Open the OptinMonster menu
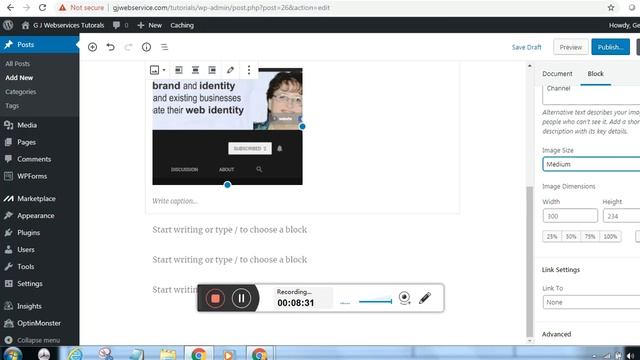640x360 pixels. 40,323
